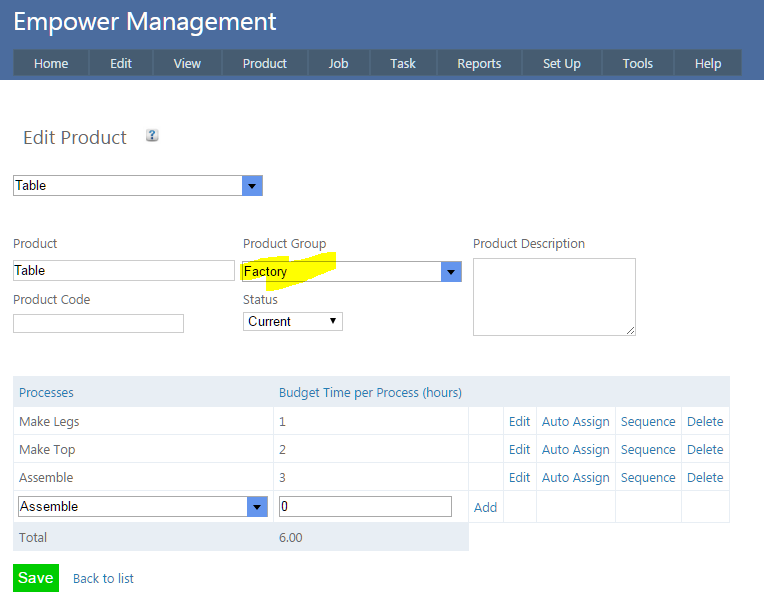Open the Reports menu

479,63
